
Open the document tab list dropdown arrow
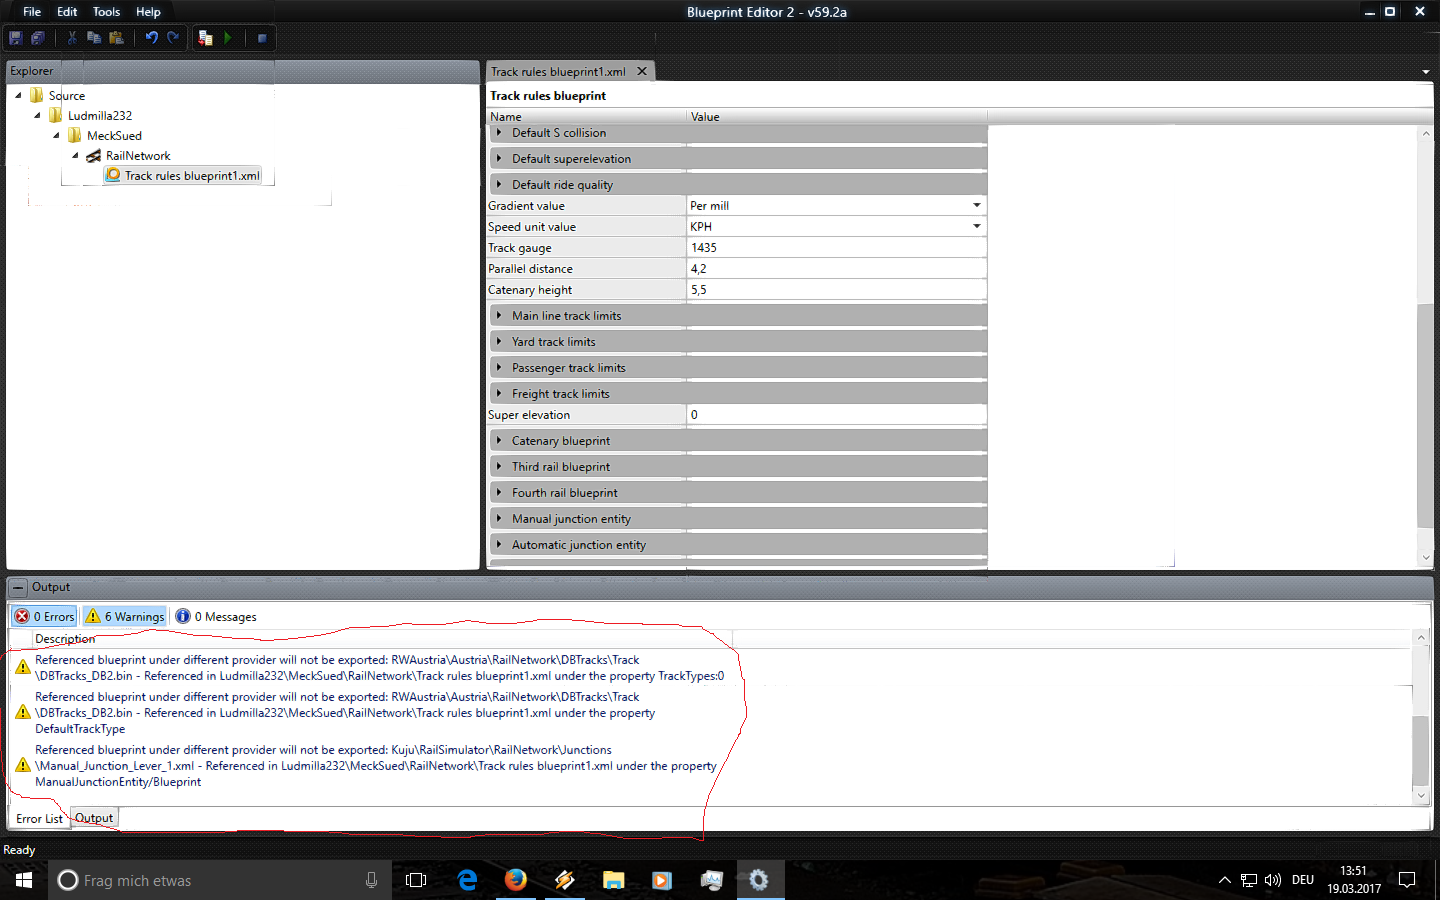click(1425, 72)
